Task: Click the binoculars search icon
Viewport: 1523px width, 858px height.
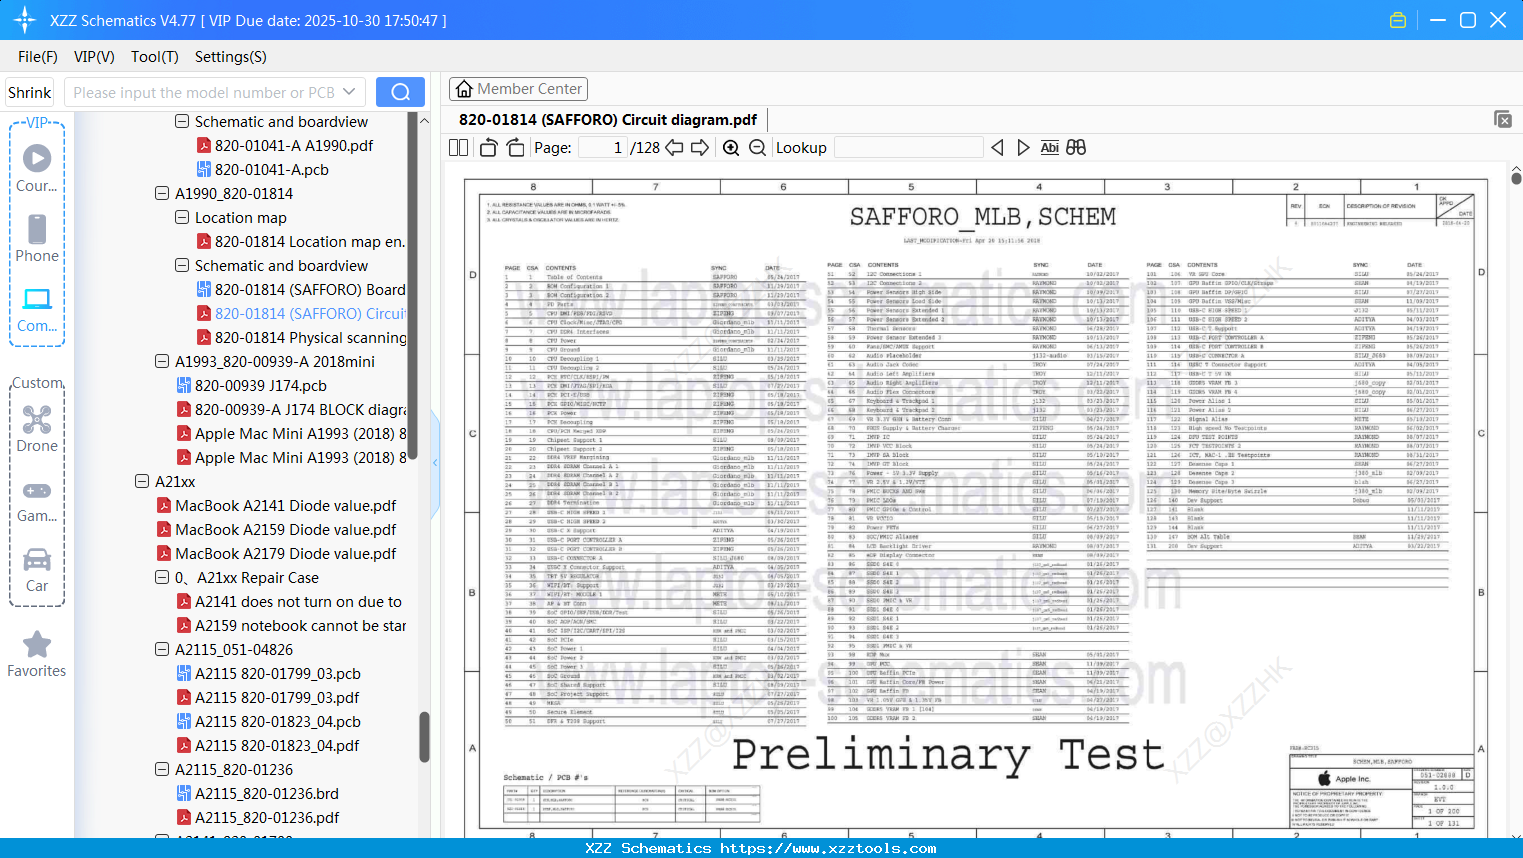Action: pos(1076,147)
